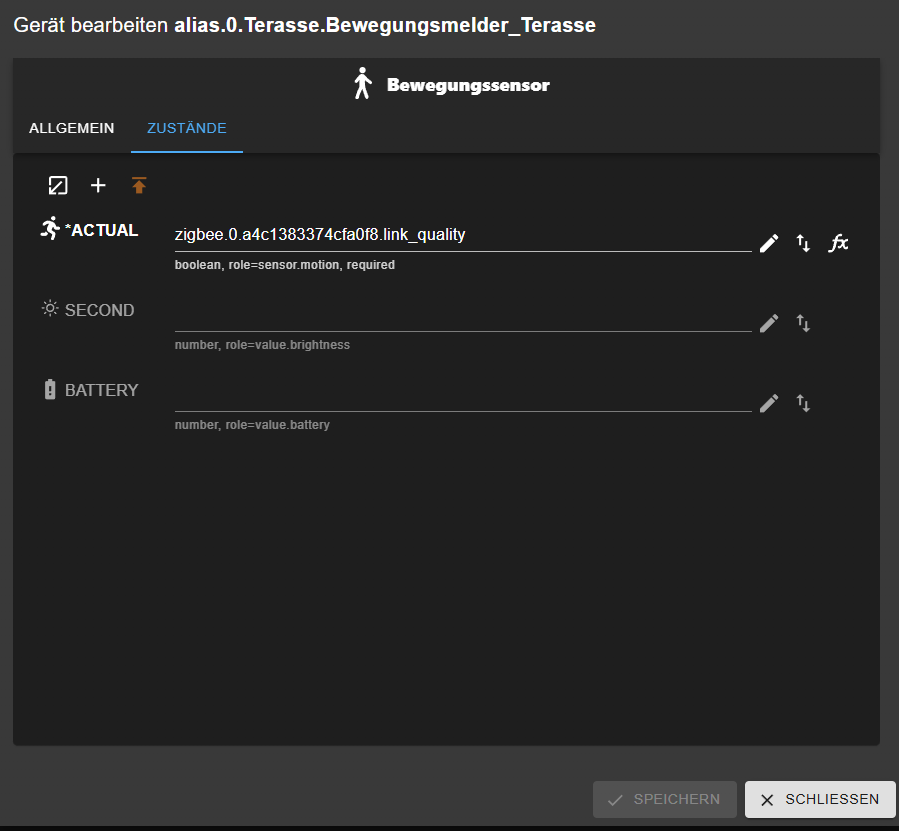Switch to the ALLGEMEIN tab

click(x=71, y=129)
